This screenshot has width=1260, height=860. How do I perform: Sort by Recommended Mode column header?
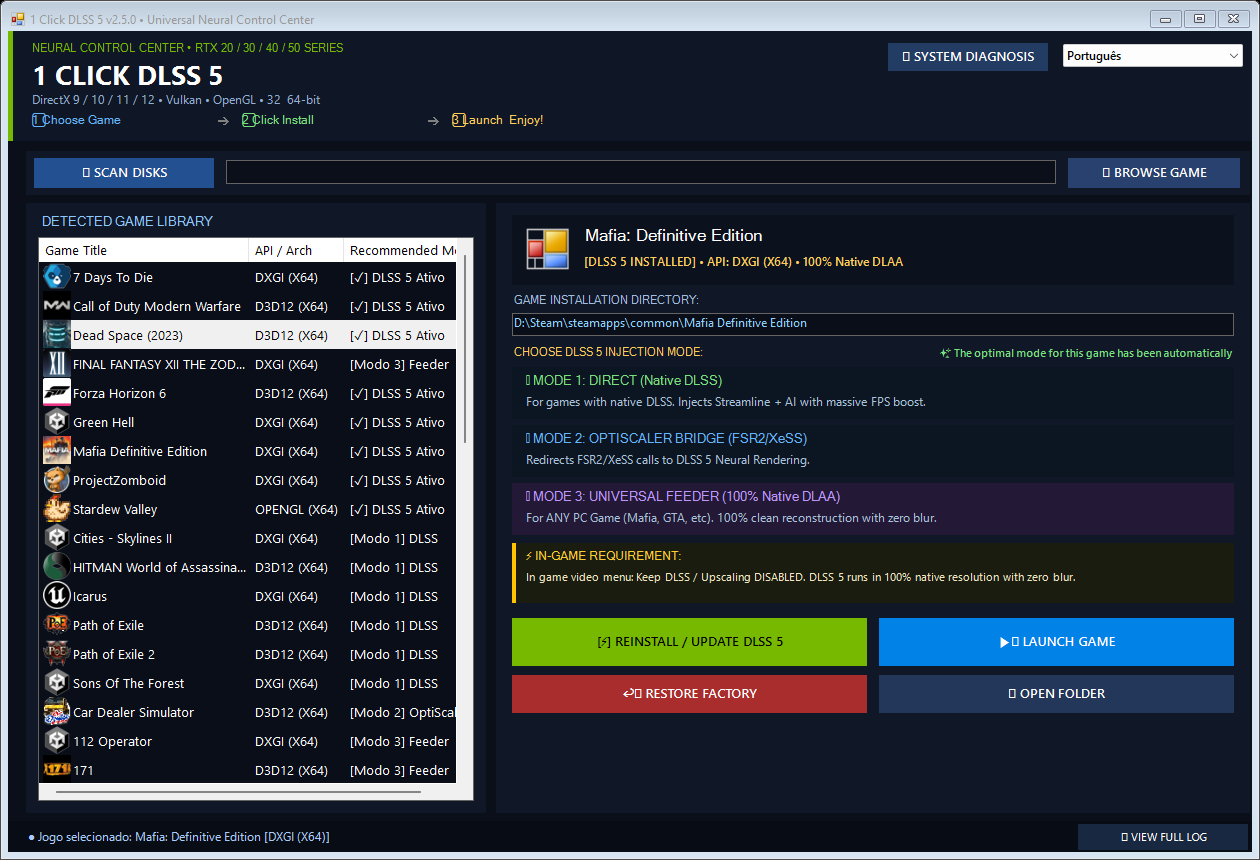tap(400, 250)
